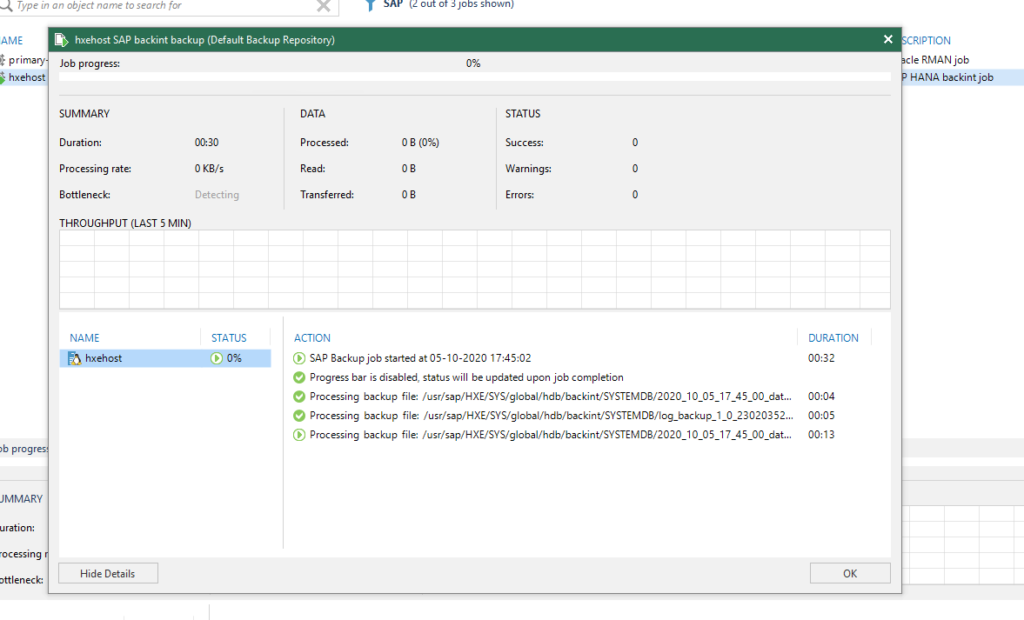Click the 00:32 duration of the job start row
Viewport: 1024px width, 620px height.
point(821,358)
